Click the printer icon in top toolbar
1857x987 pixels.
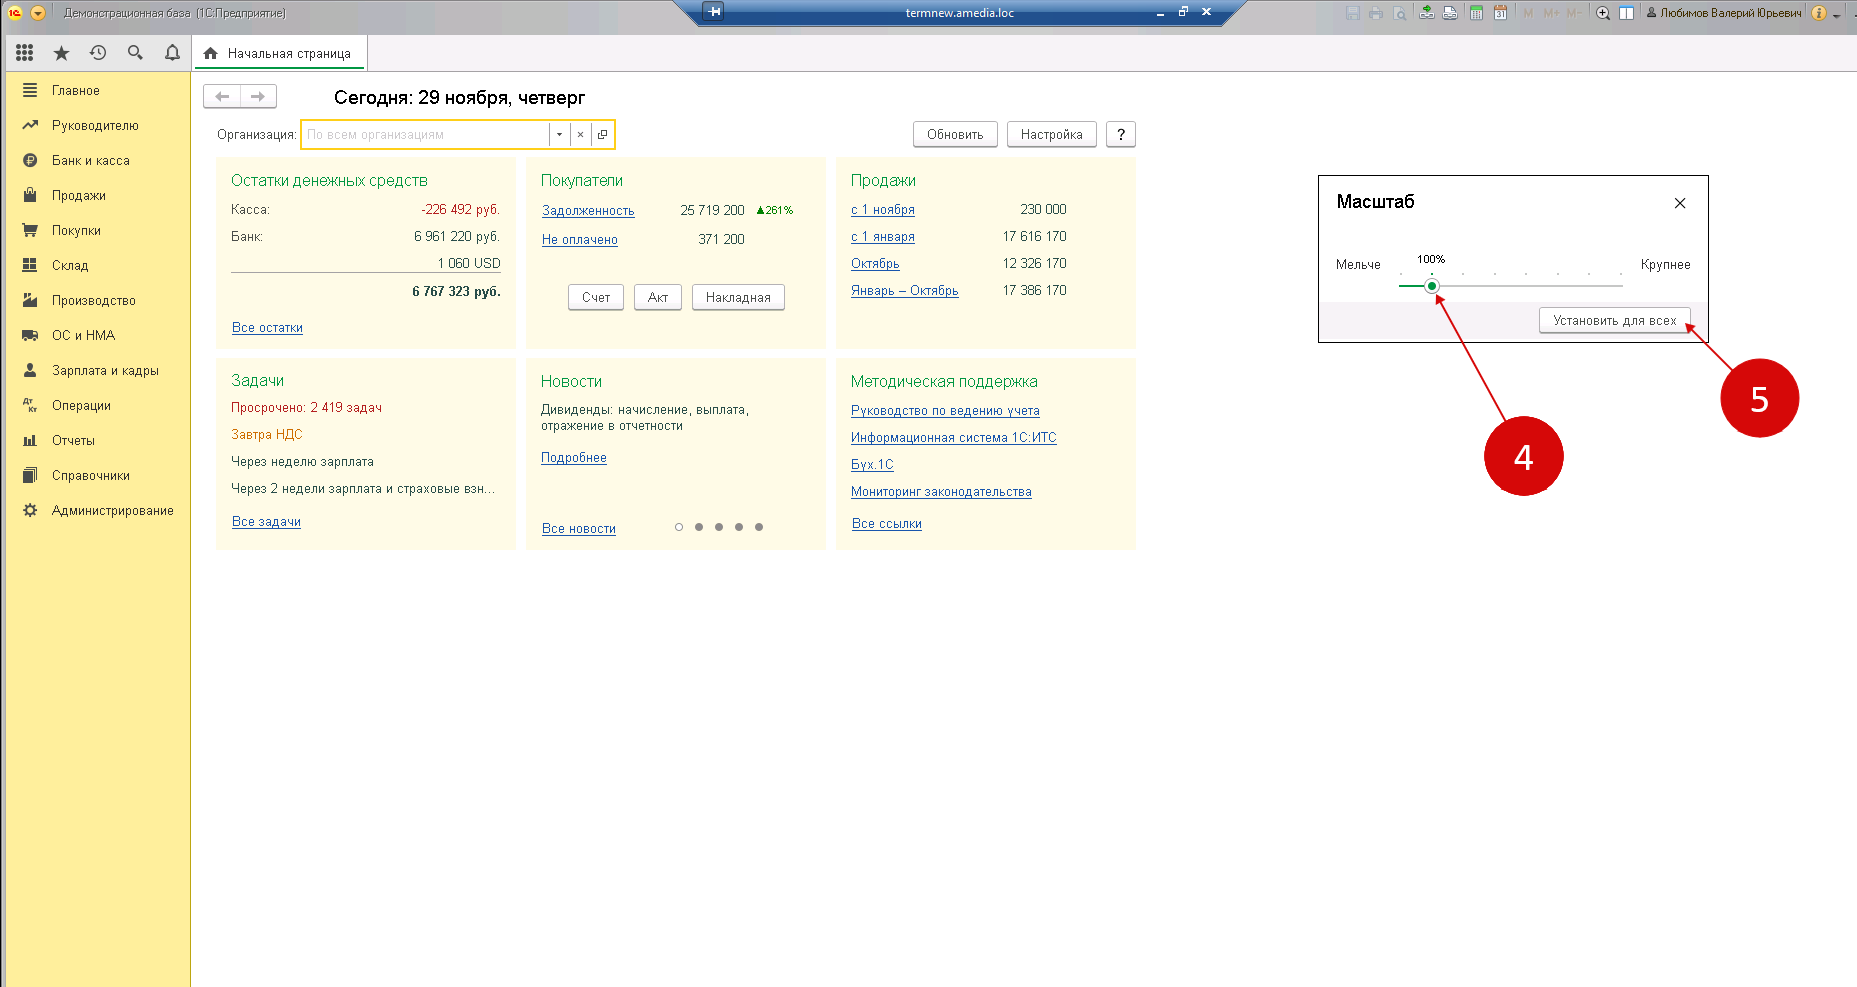pyautogui.click(x=1376, y=13)
